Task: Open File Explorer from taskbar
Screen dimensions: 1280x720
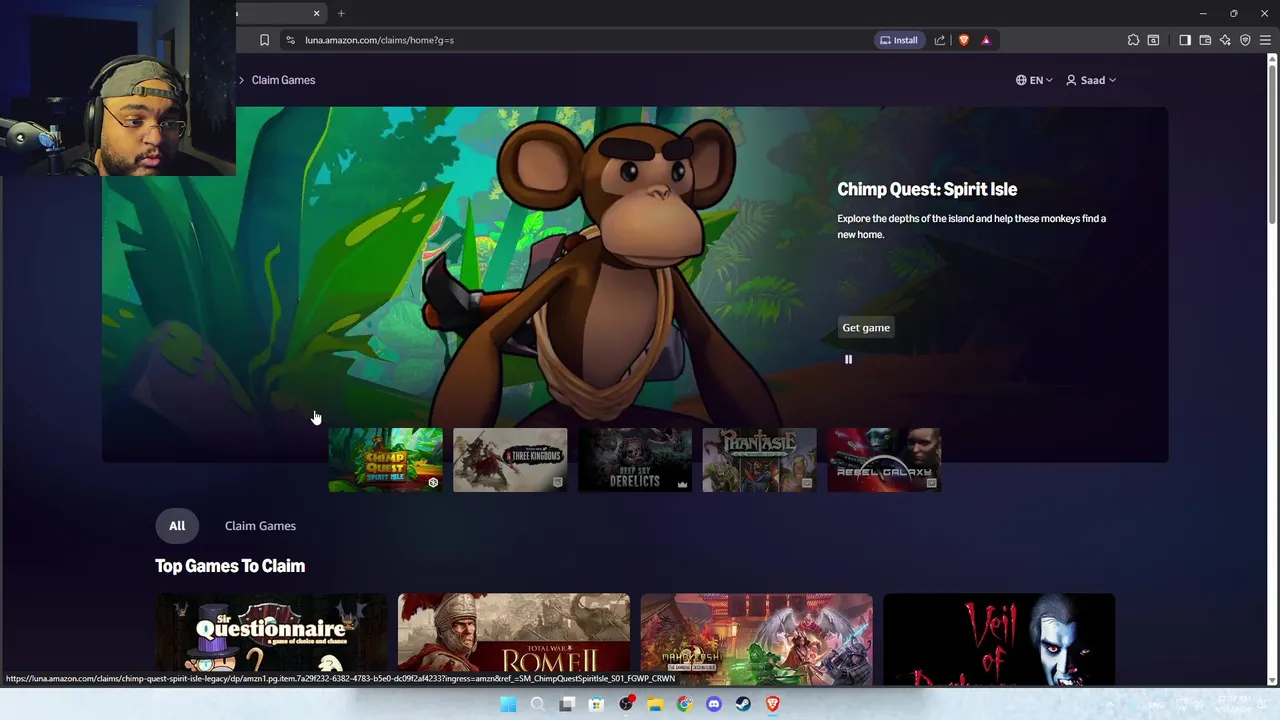Action: 655,704
